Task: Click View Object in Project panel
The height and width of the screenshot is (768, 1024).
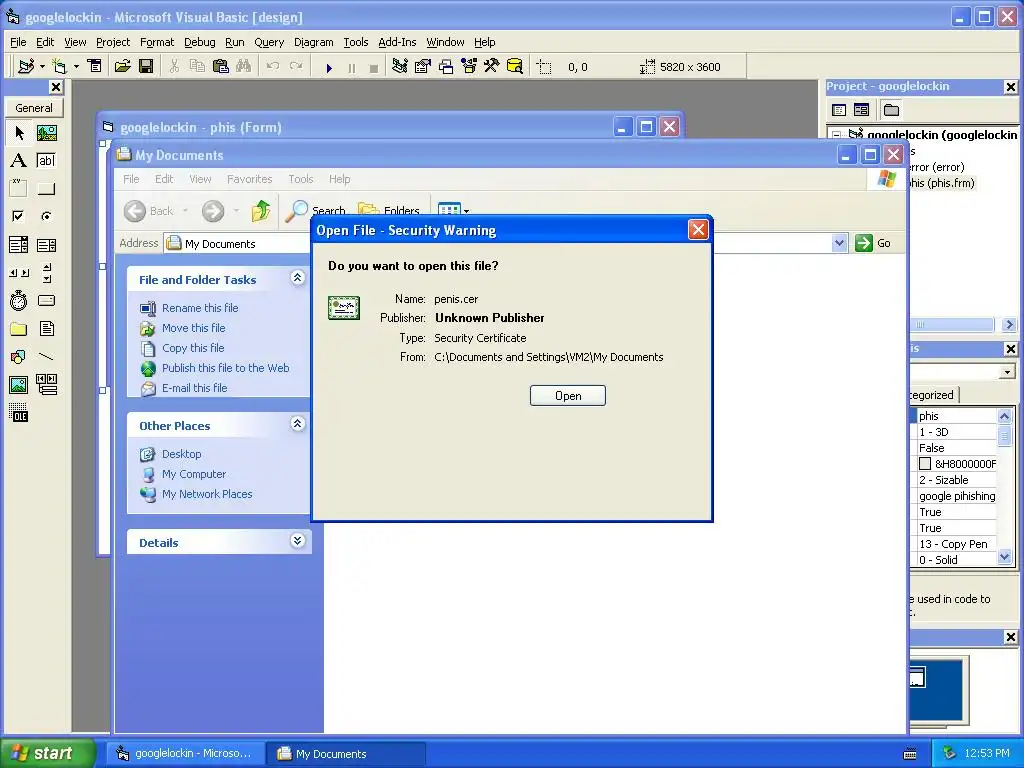Action: tap(861, 110)
